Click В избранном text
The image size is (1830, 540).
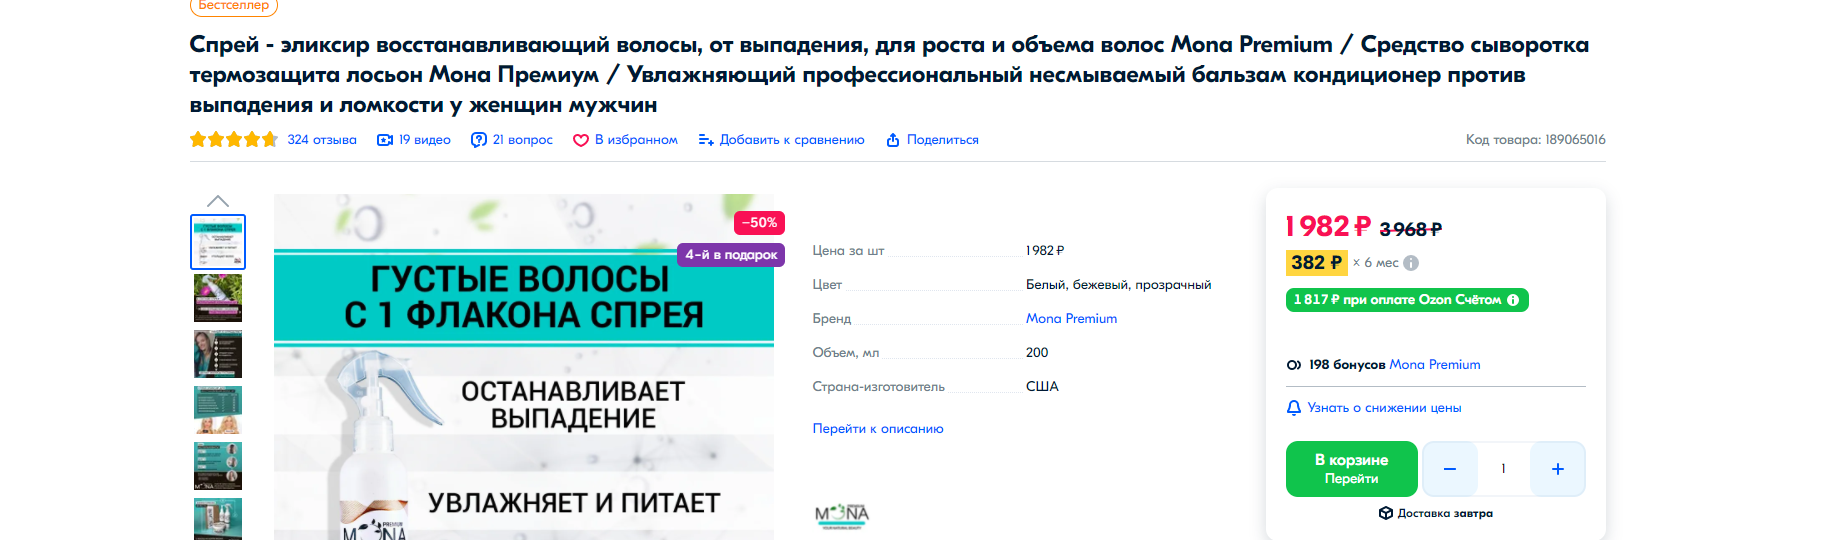(636, 140)
